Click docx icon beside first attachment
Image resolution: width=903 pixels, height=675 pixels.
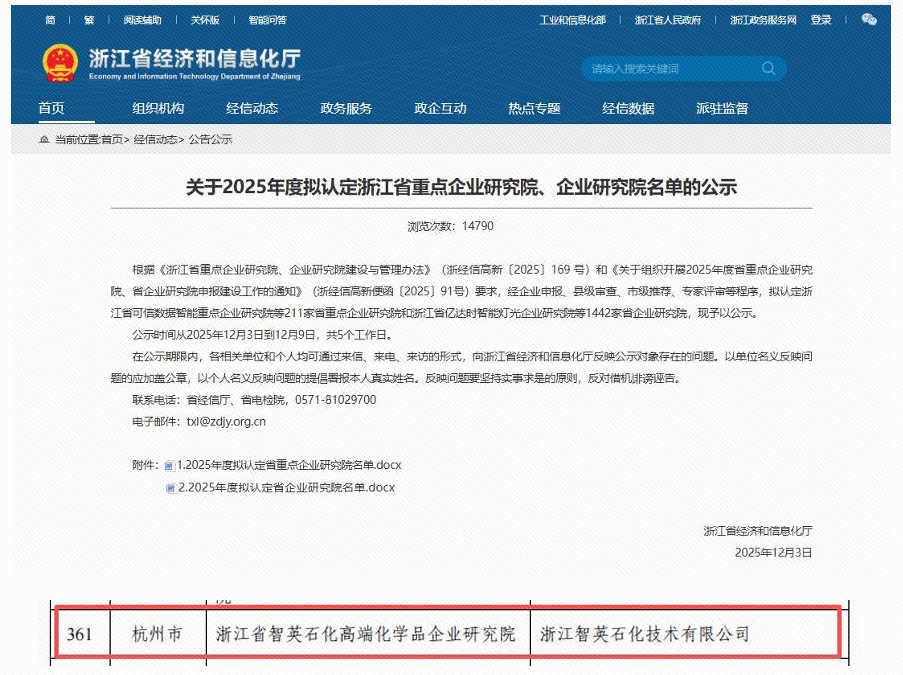point(169,466)
